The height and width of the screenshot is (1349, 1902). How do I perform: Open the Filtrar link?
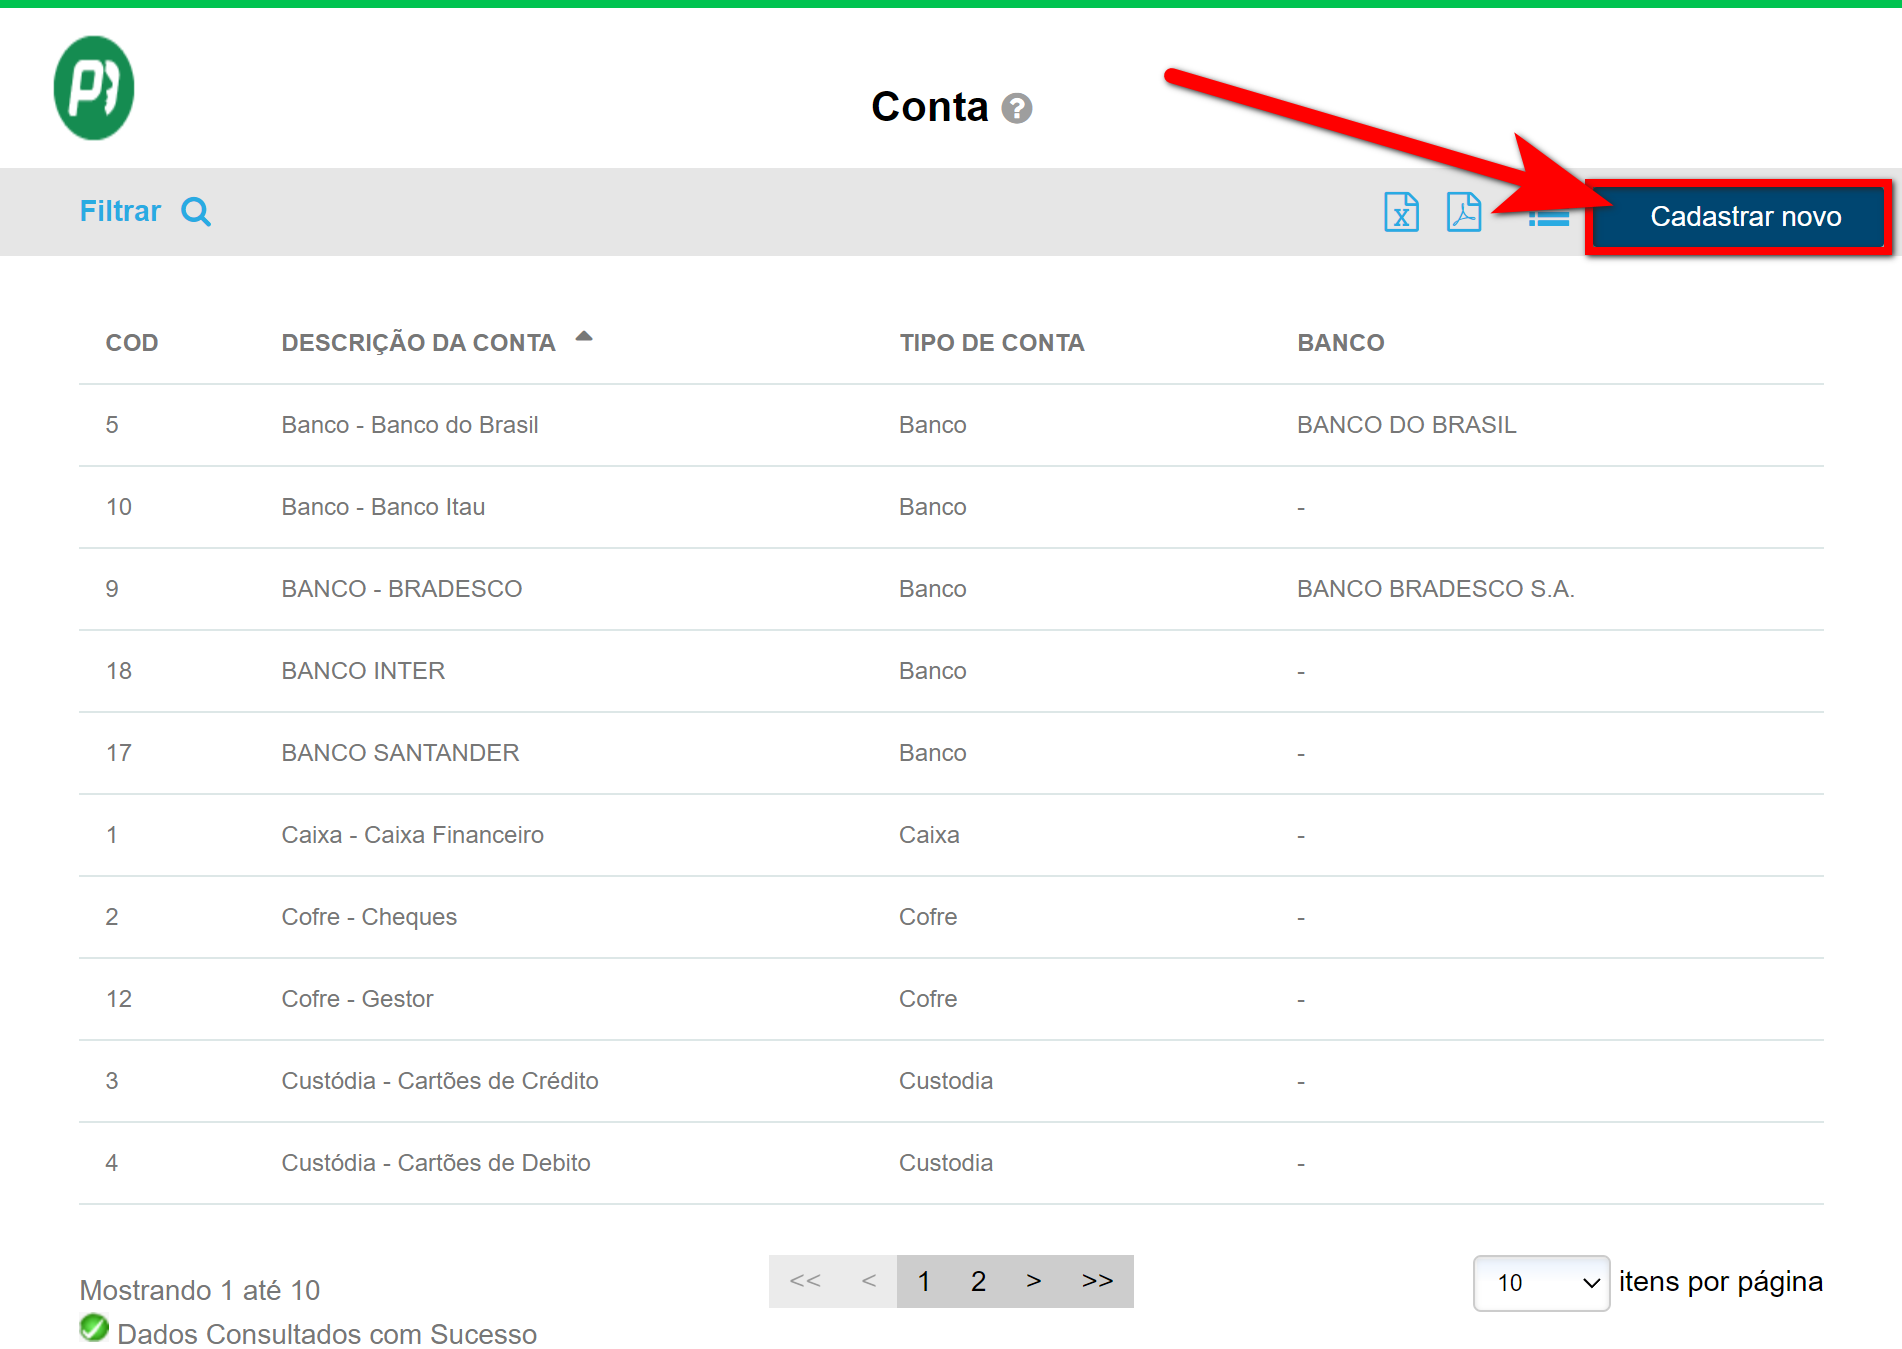pyautogui.click(x=120, y=212)
